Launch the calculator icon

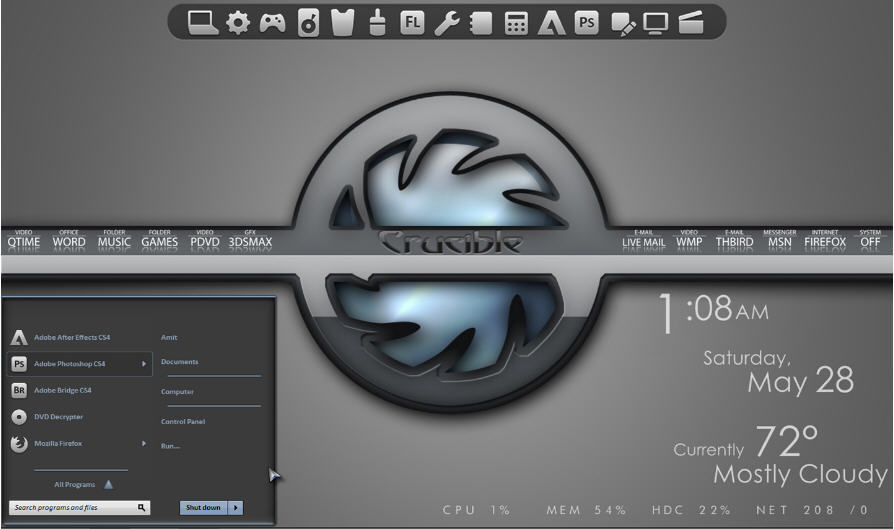click(516, 23)
